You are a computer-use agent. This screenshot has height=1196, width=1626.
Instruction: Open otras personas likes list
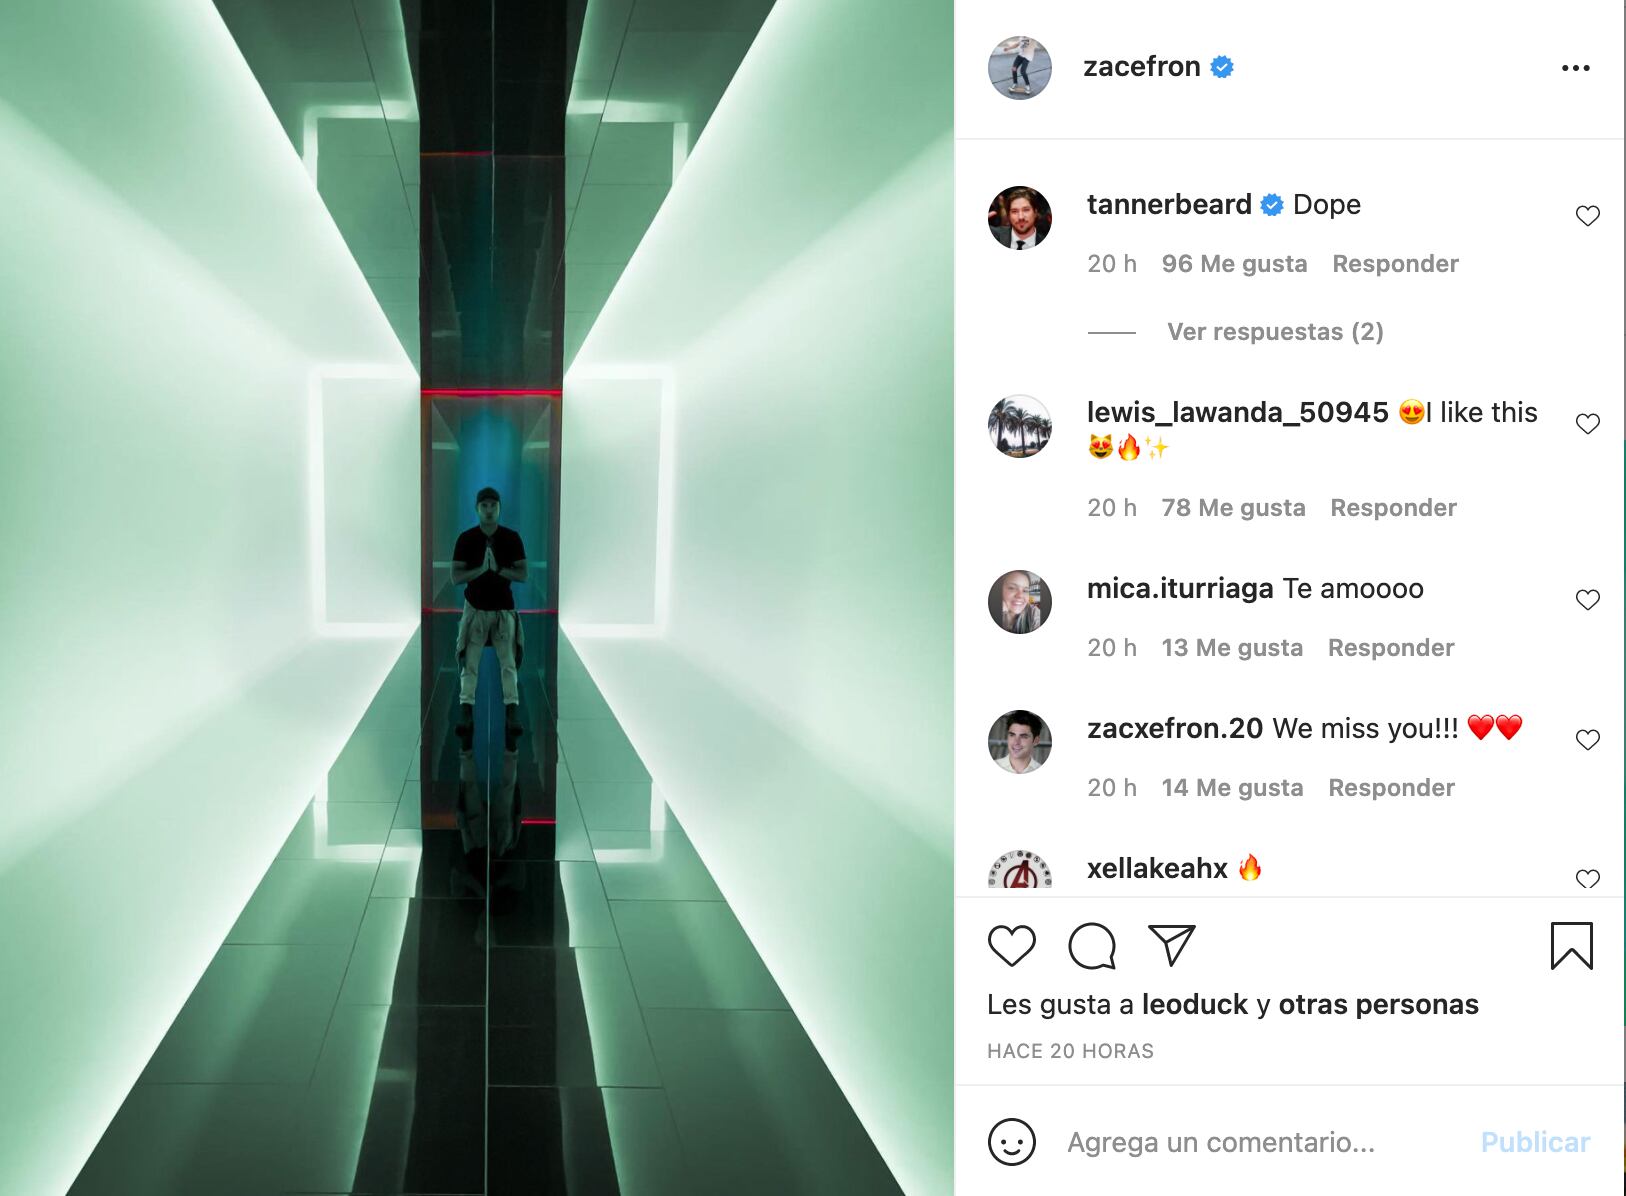tap(1378, 1004)
